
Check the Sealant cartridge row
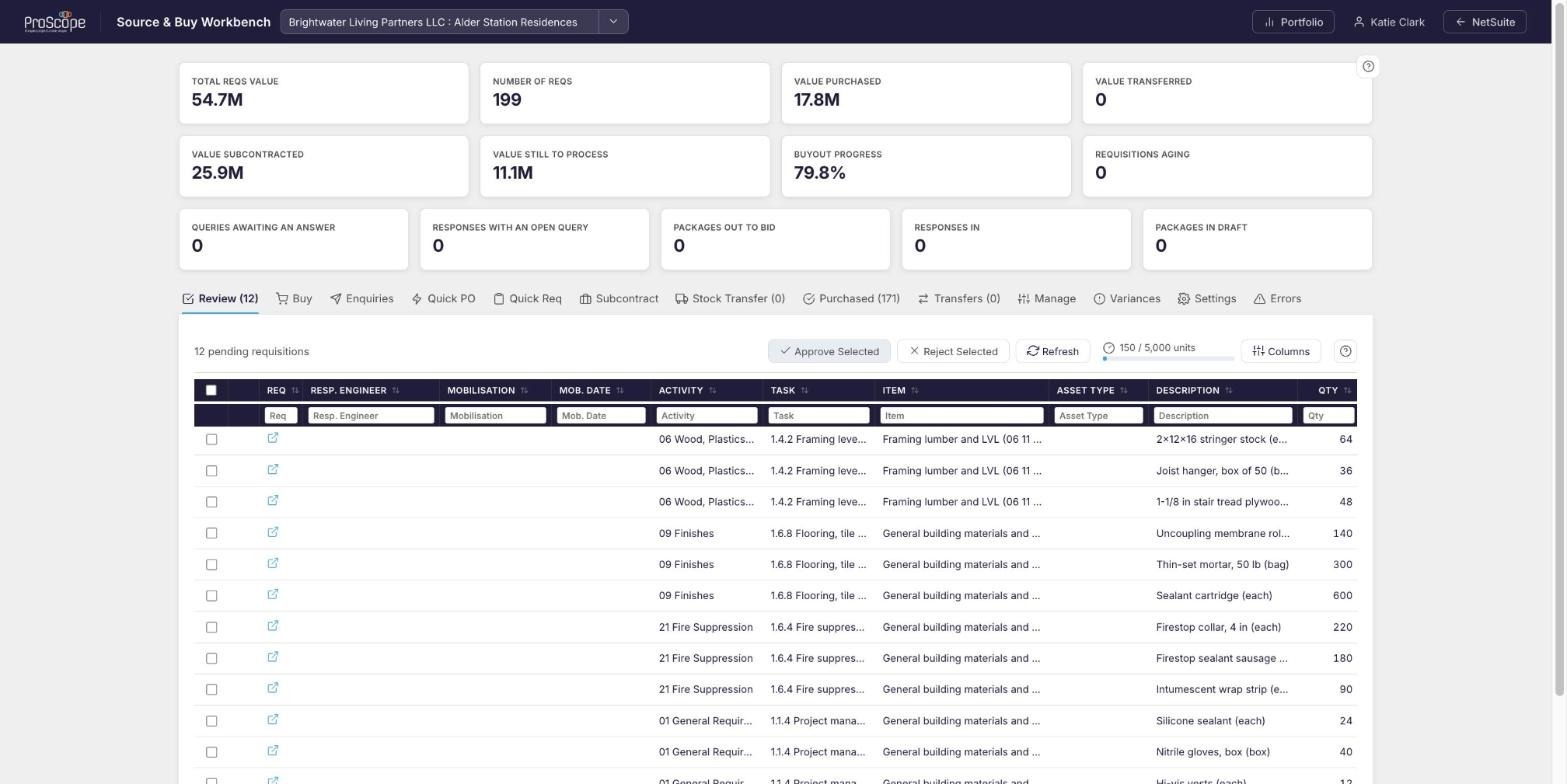(211, 596)
